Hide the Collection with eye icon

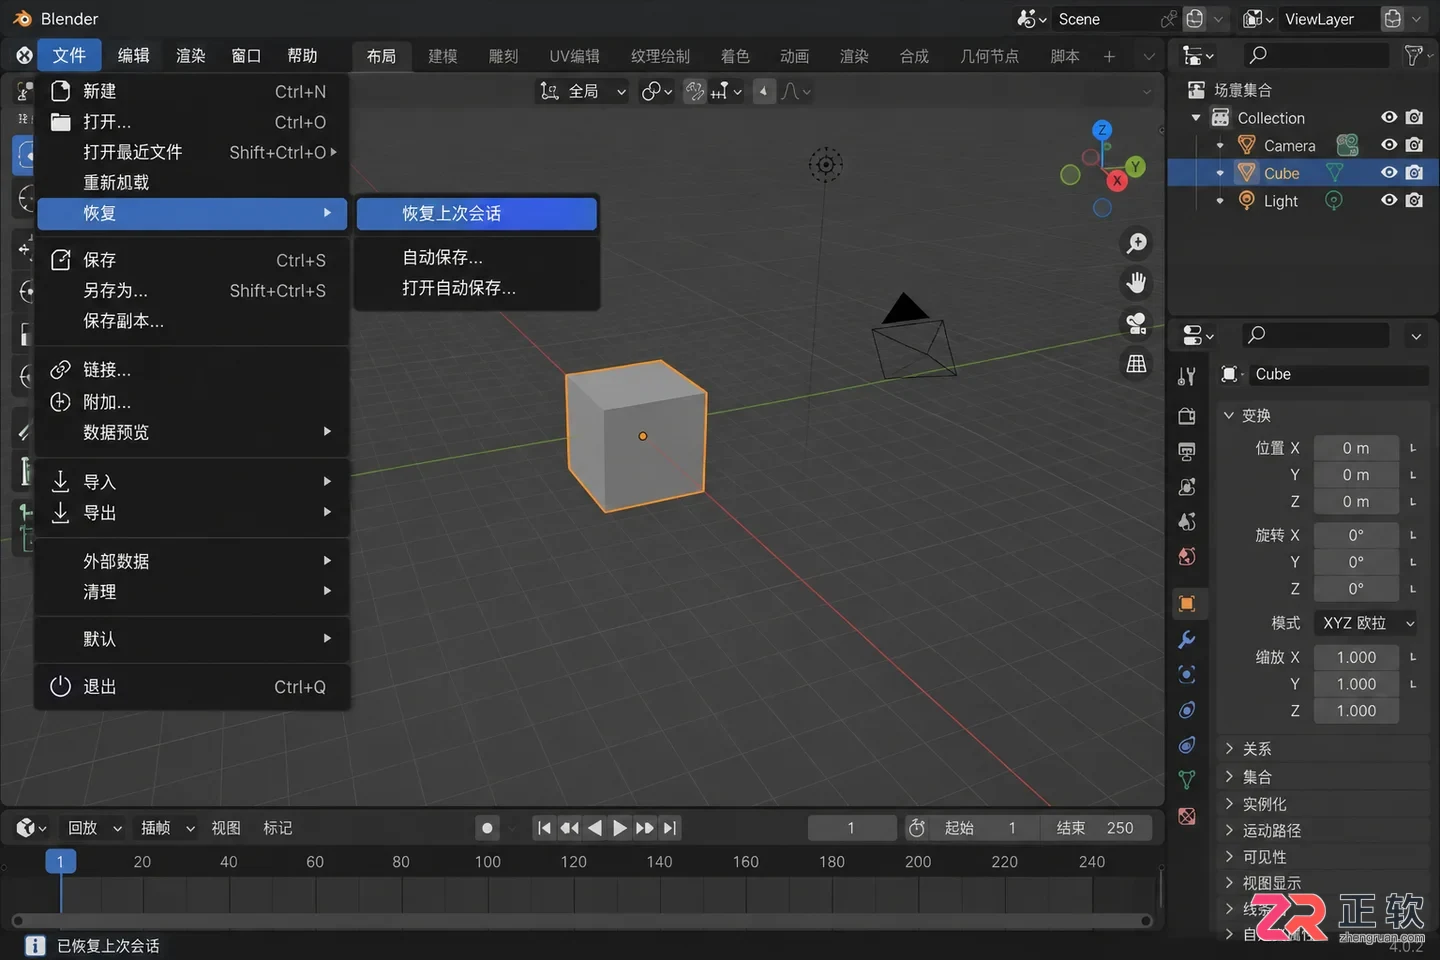[x=1389, y=117]
